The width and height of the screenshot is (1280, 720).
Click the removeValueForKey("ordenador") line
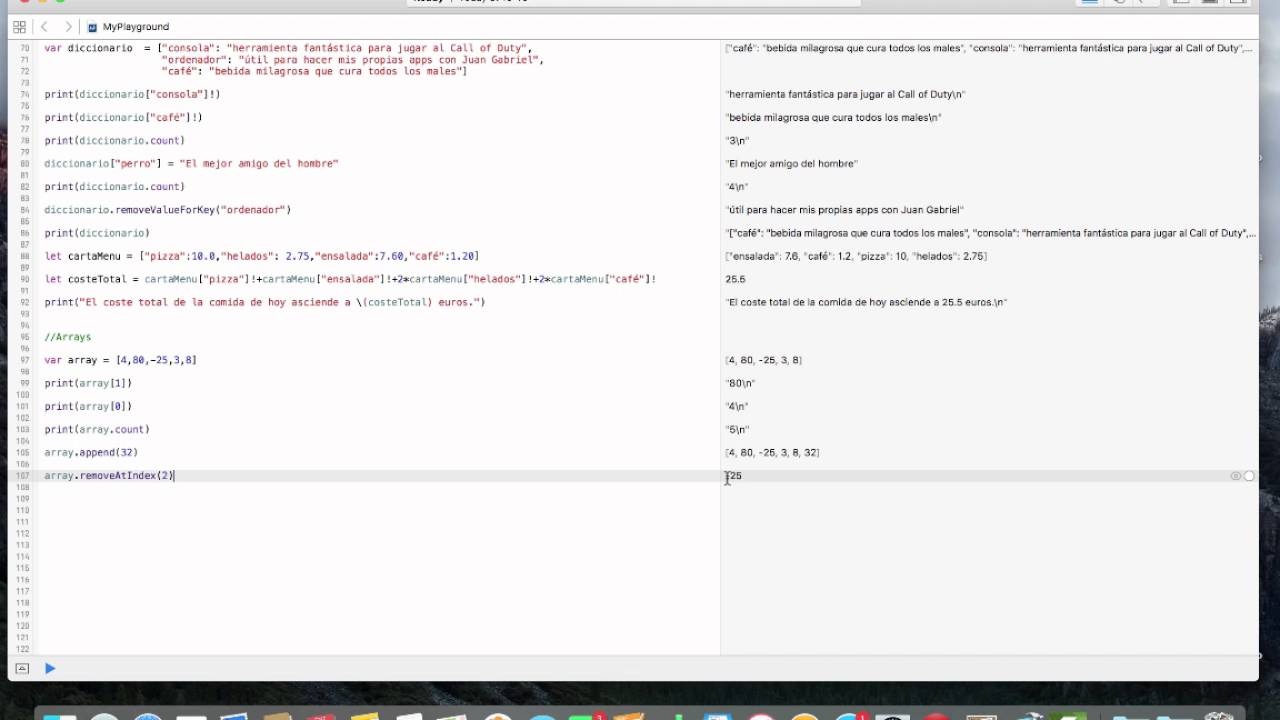(x=167, y=210)
